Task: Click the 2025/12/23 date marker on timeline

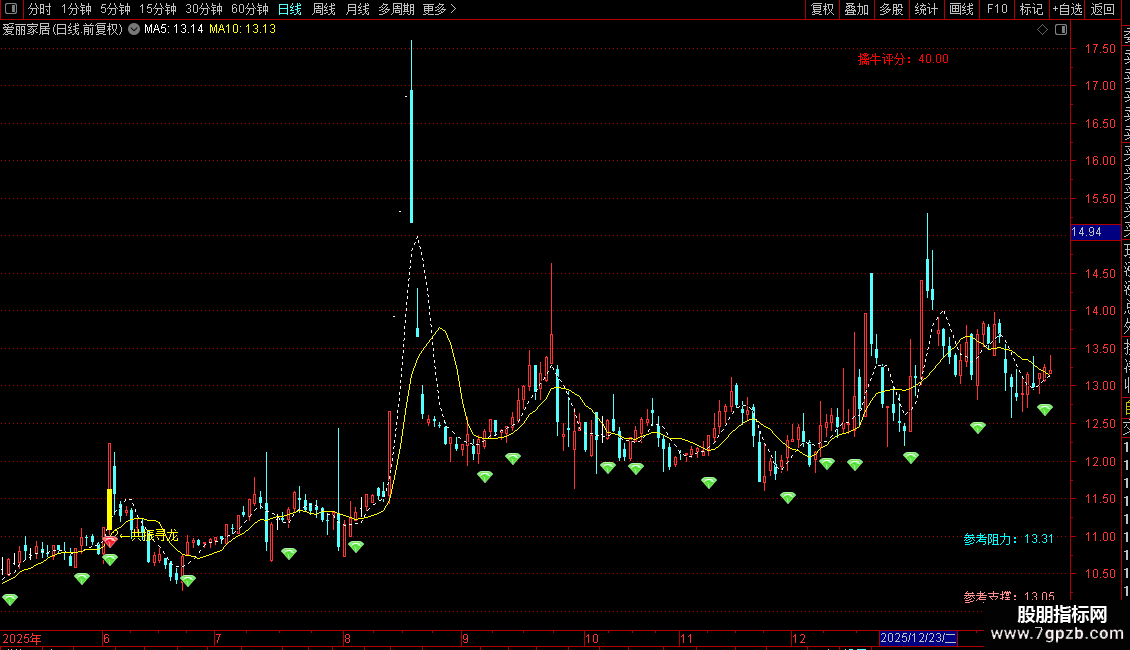Action: 918,638
